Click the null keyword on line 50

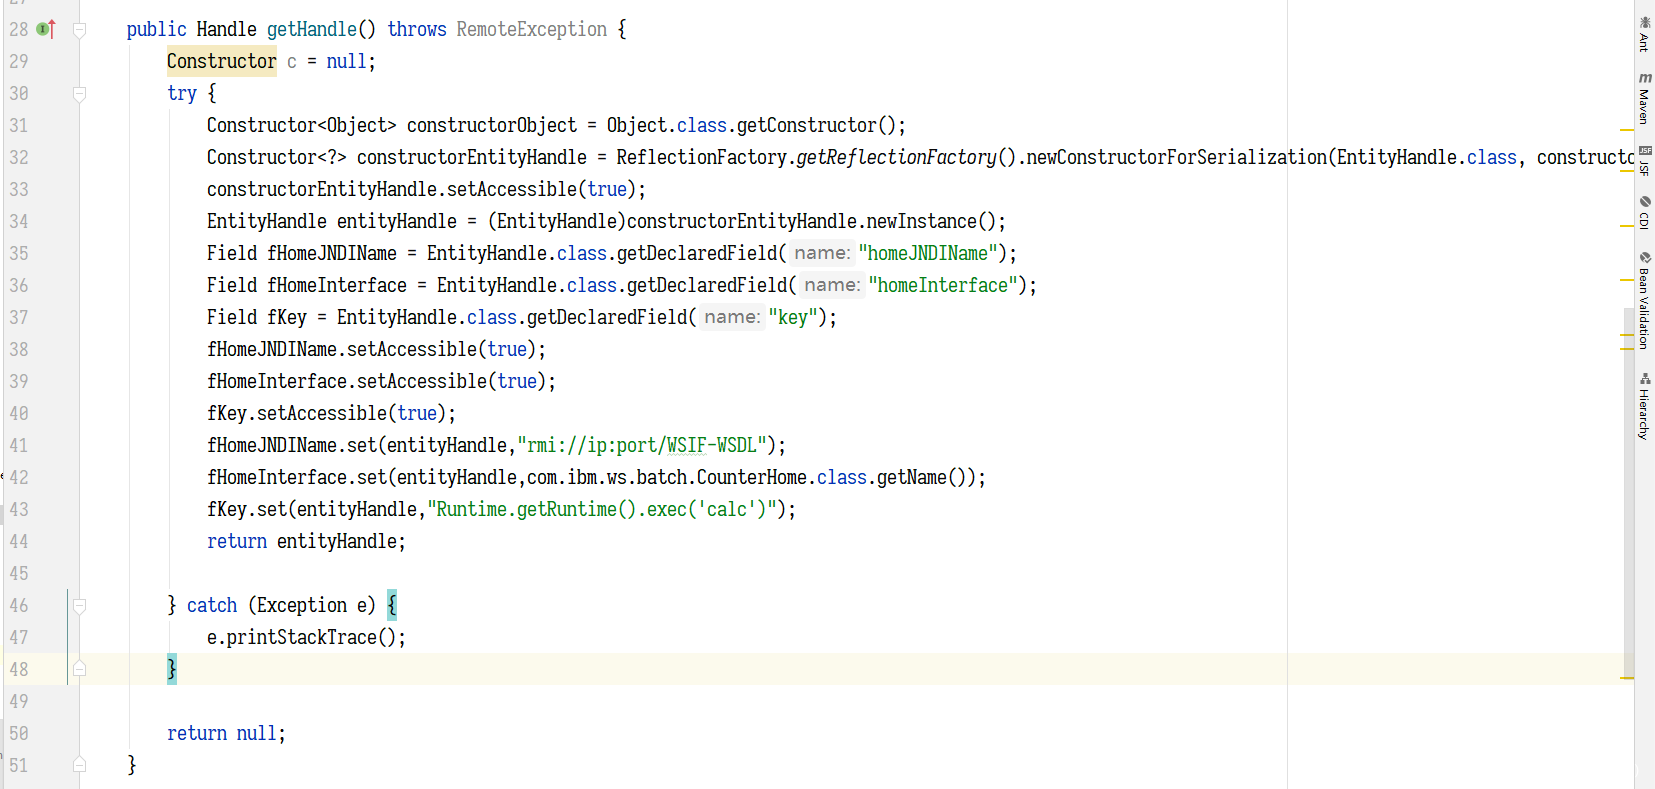257,733
